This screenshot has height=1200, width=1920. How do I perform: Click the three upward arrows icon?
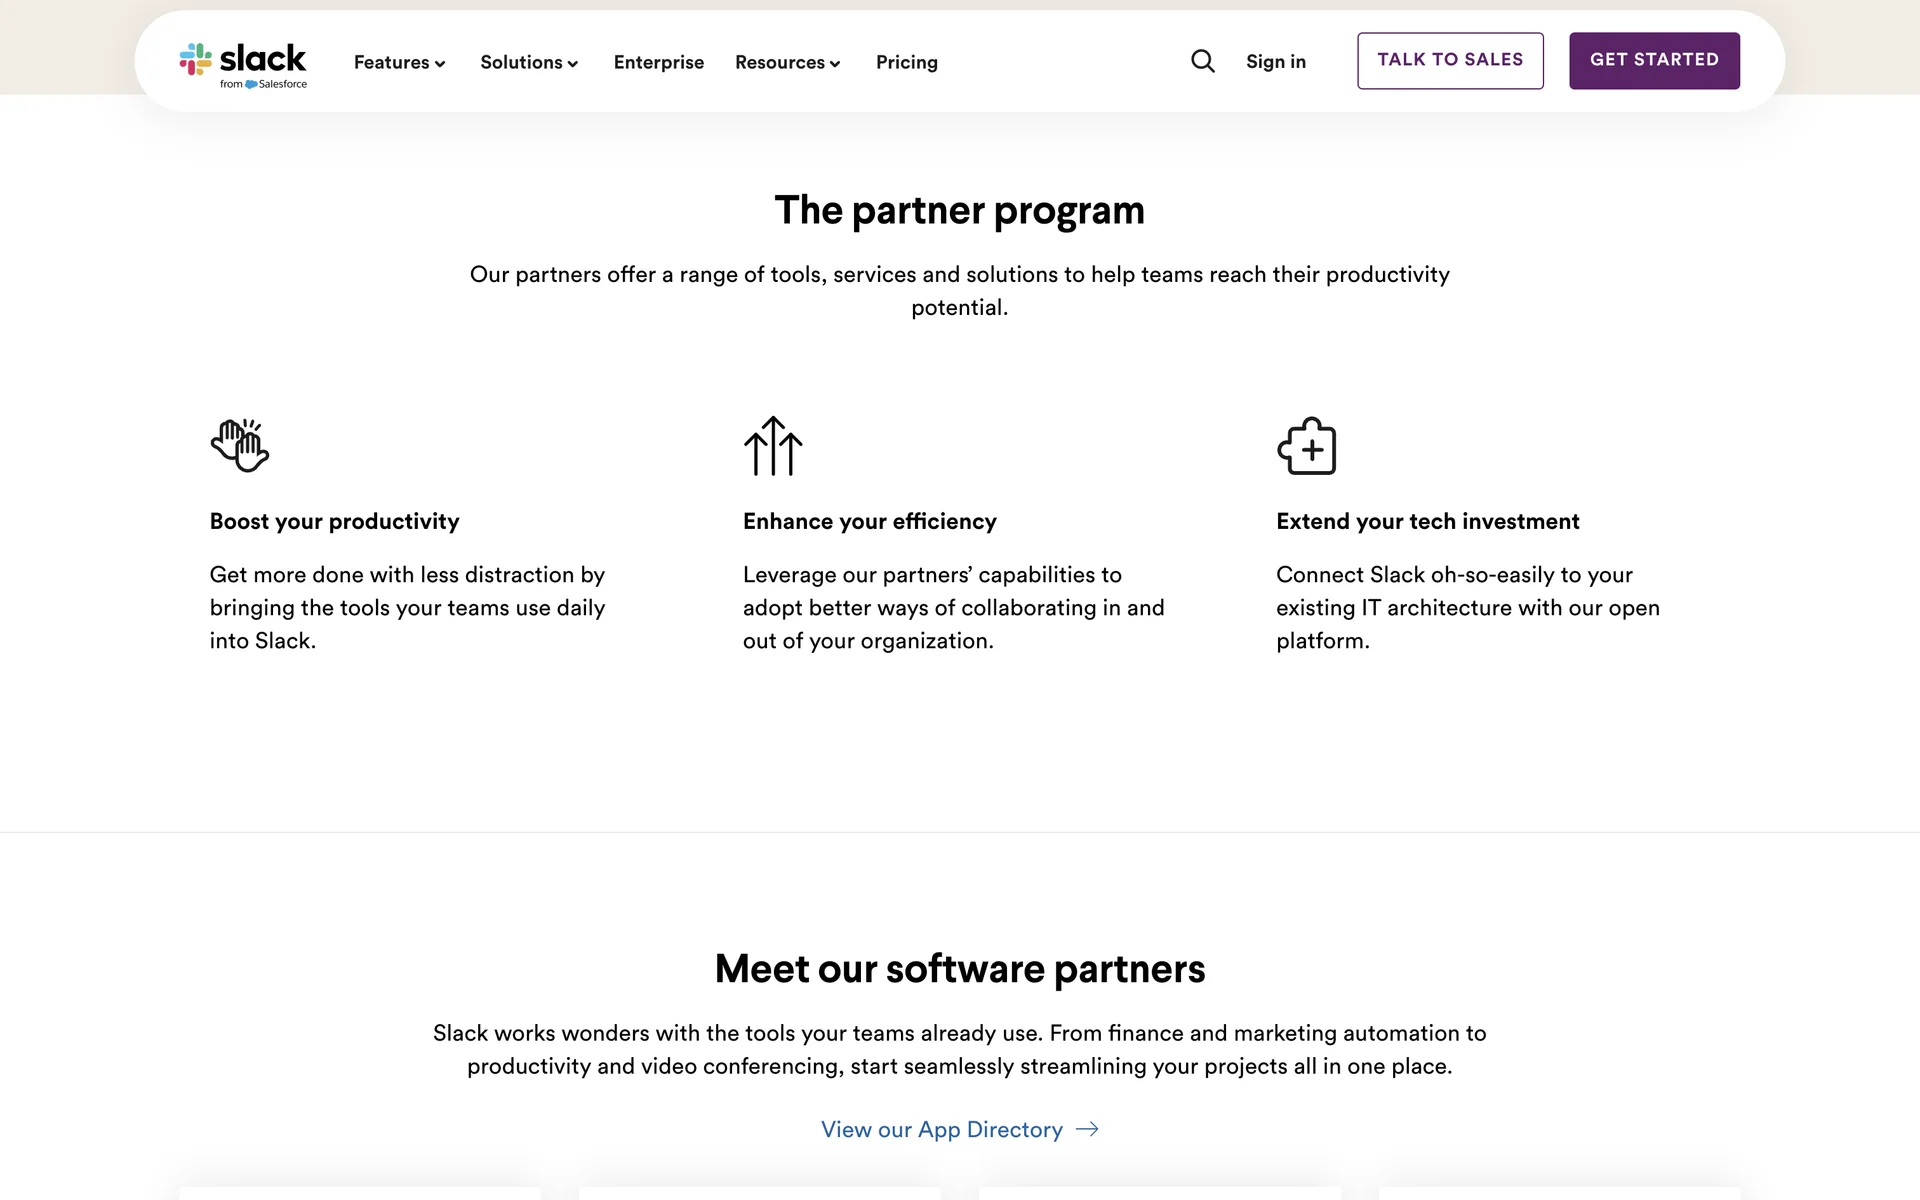(x=773, y=446)
